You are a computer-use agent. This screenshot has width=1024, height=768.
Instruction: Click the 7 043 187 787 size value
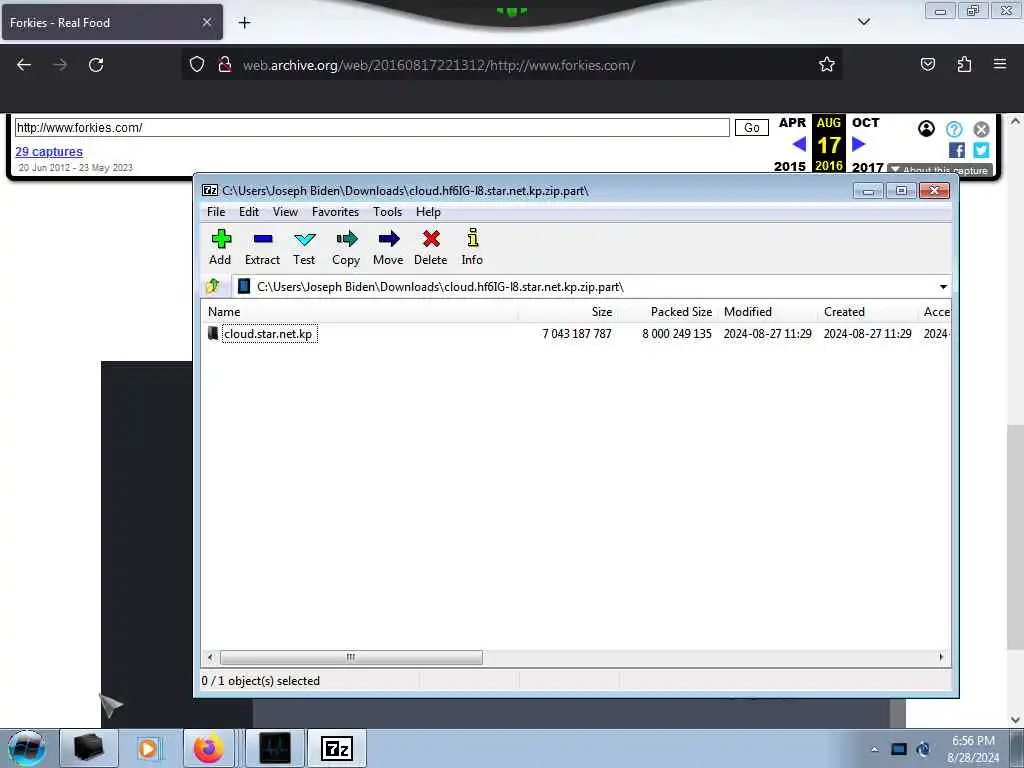pos(577,334)
